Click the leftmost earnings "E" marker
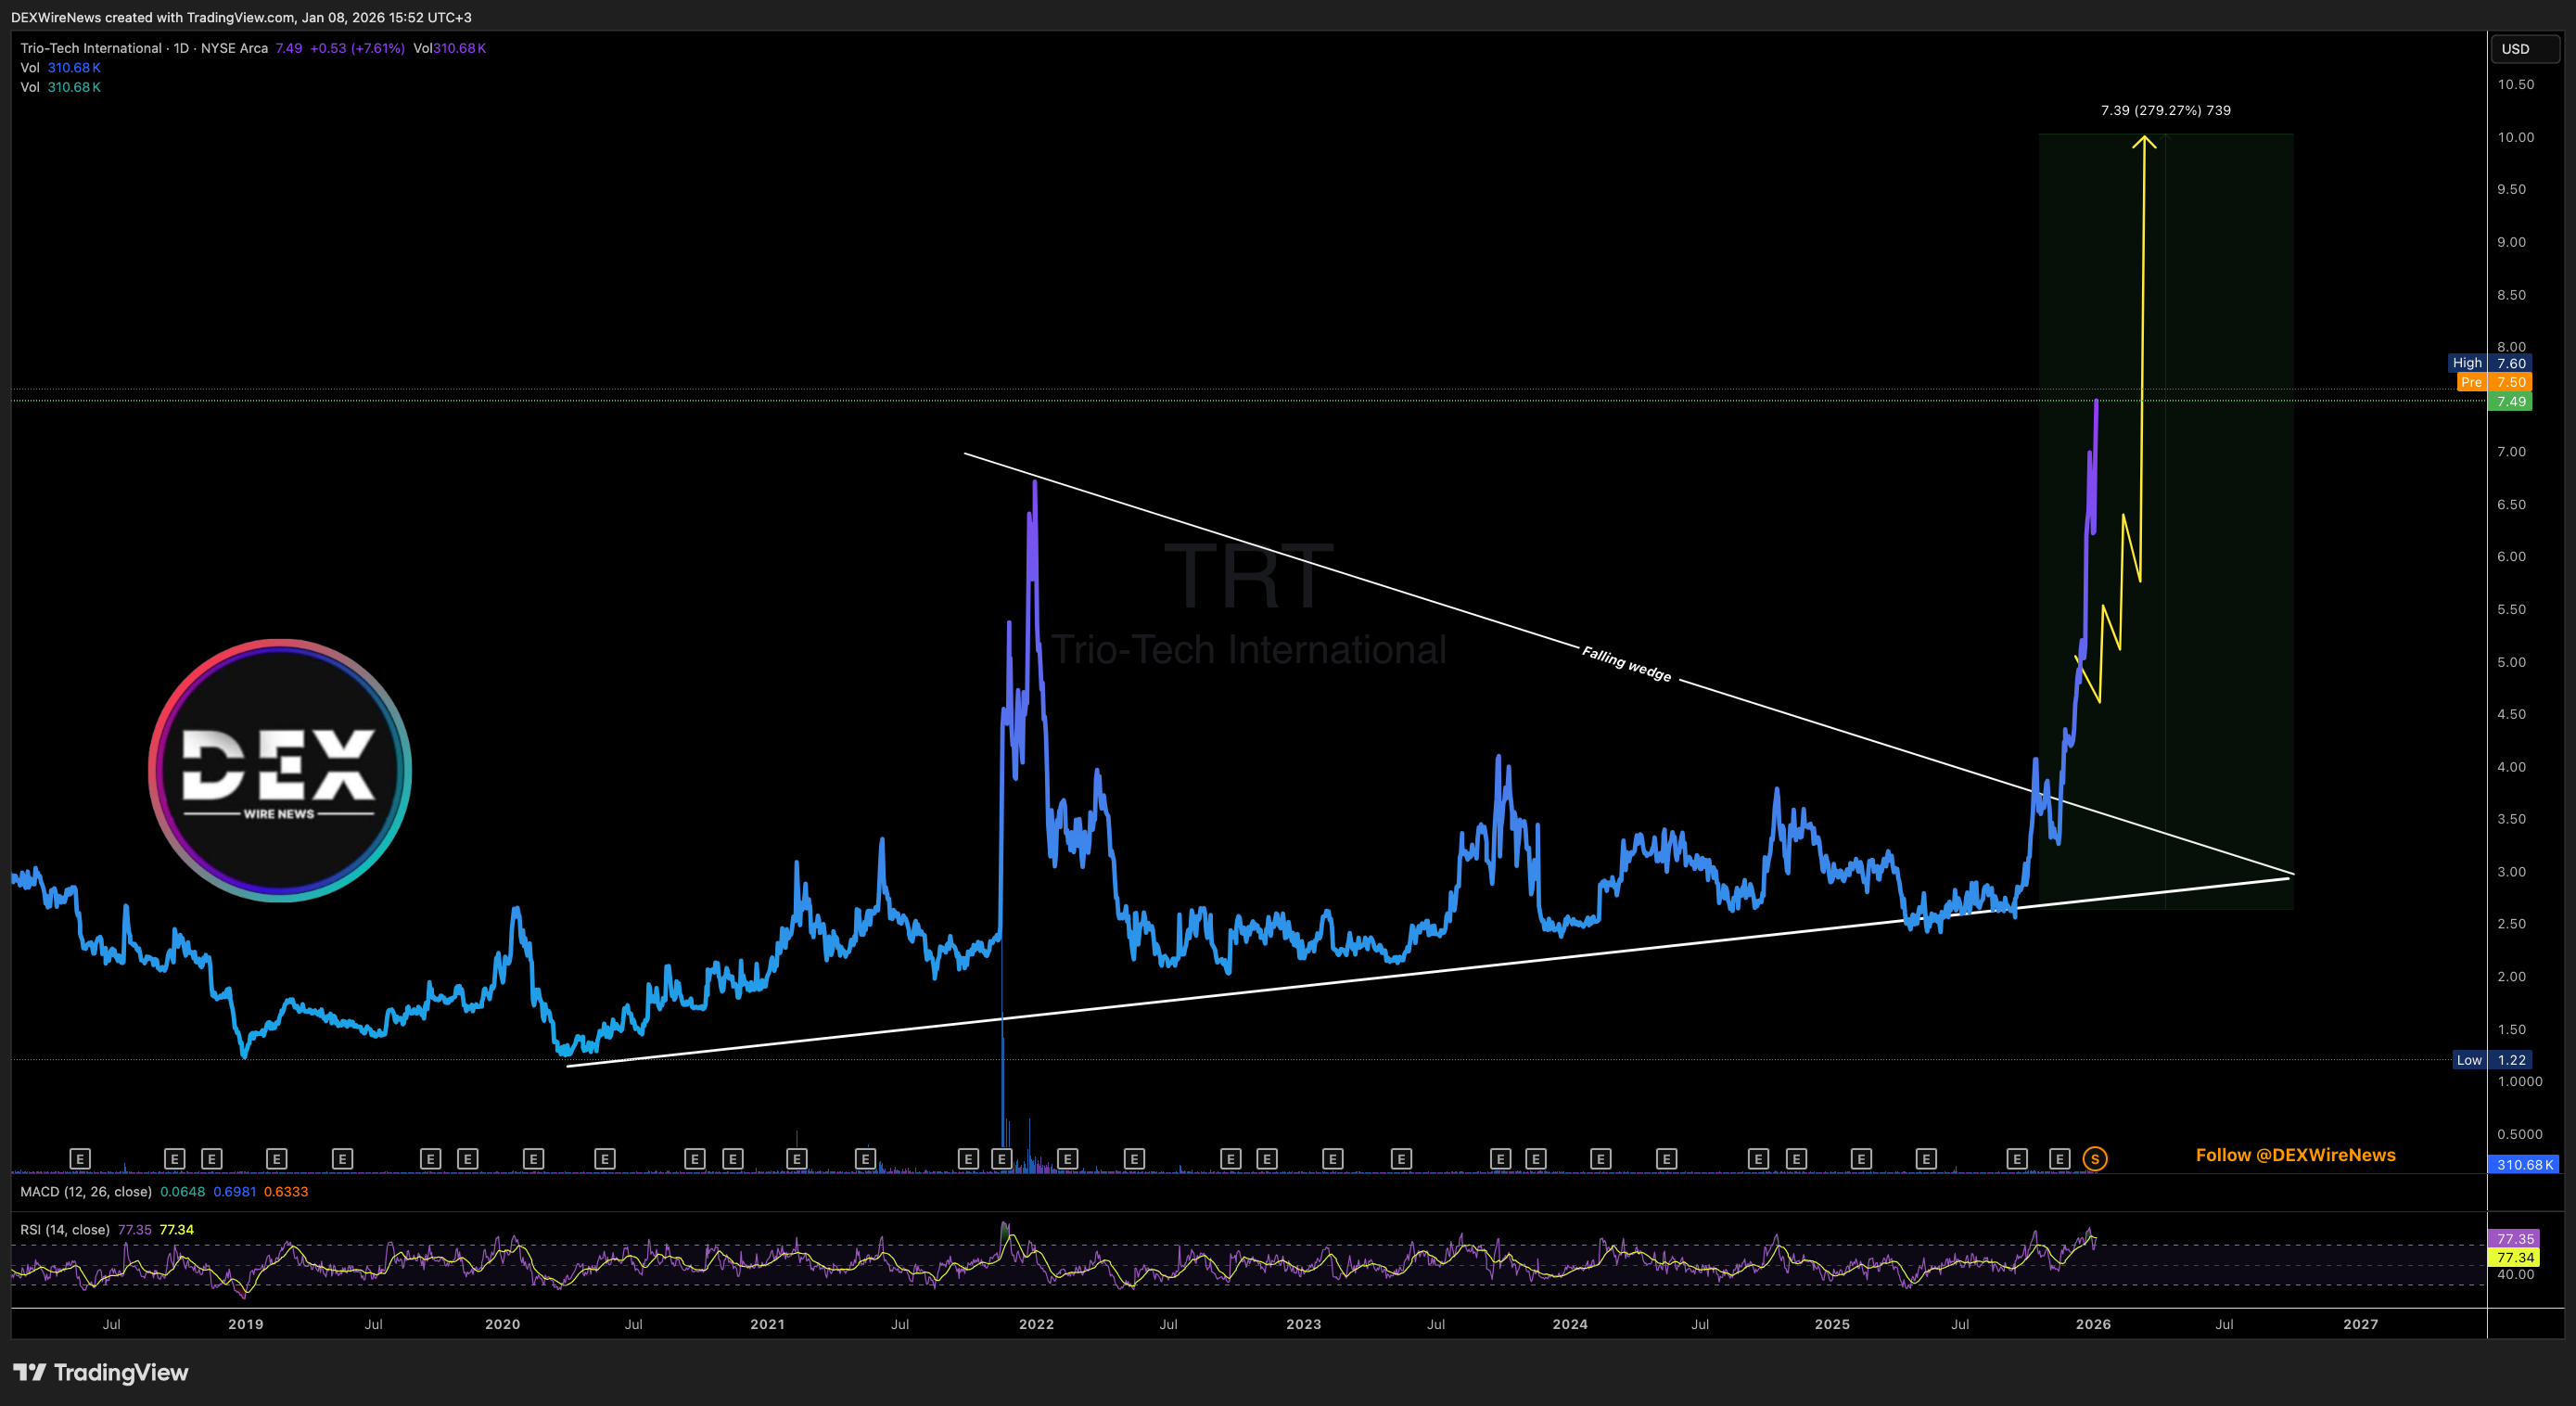Viewport: 2576px width, 1406px height. [80, 1159]
